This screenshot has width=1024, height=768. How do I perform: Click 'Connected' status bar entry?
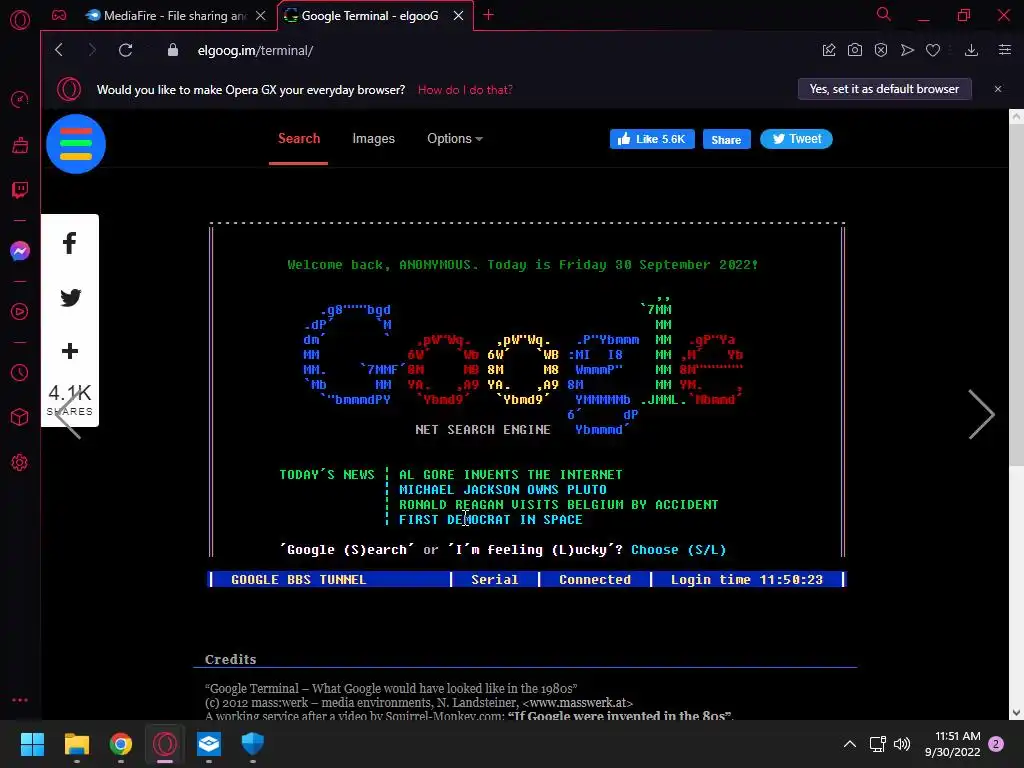coord(595,580)
